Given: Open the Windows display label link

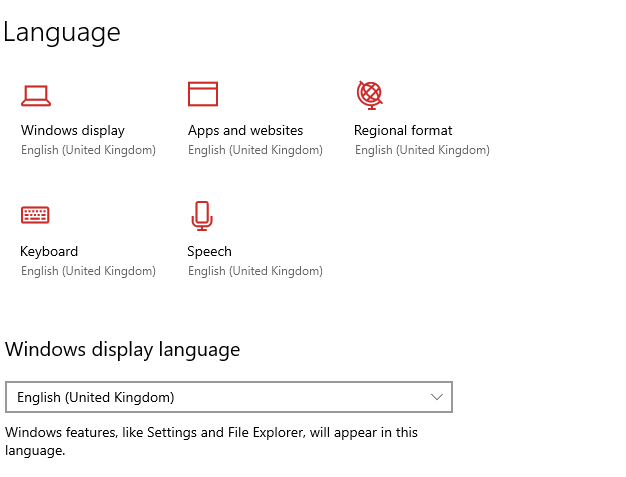Looking at the screenshot, I should (x=73, y=130).
